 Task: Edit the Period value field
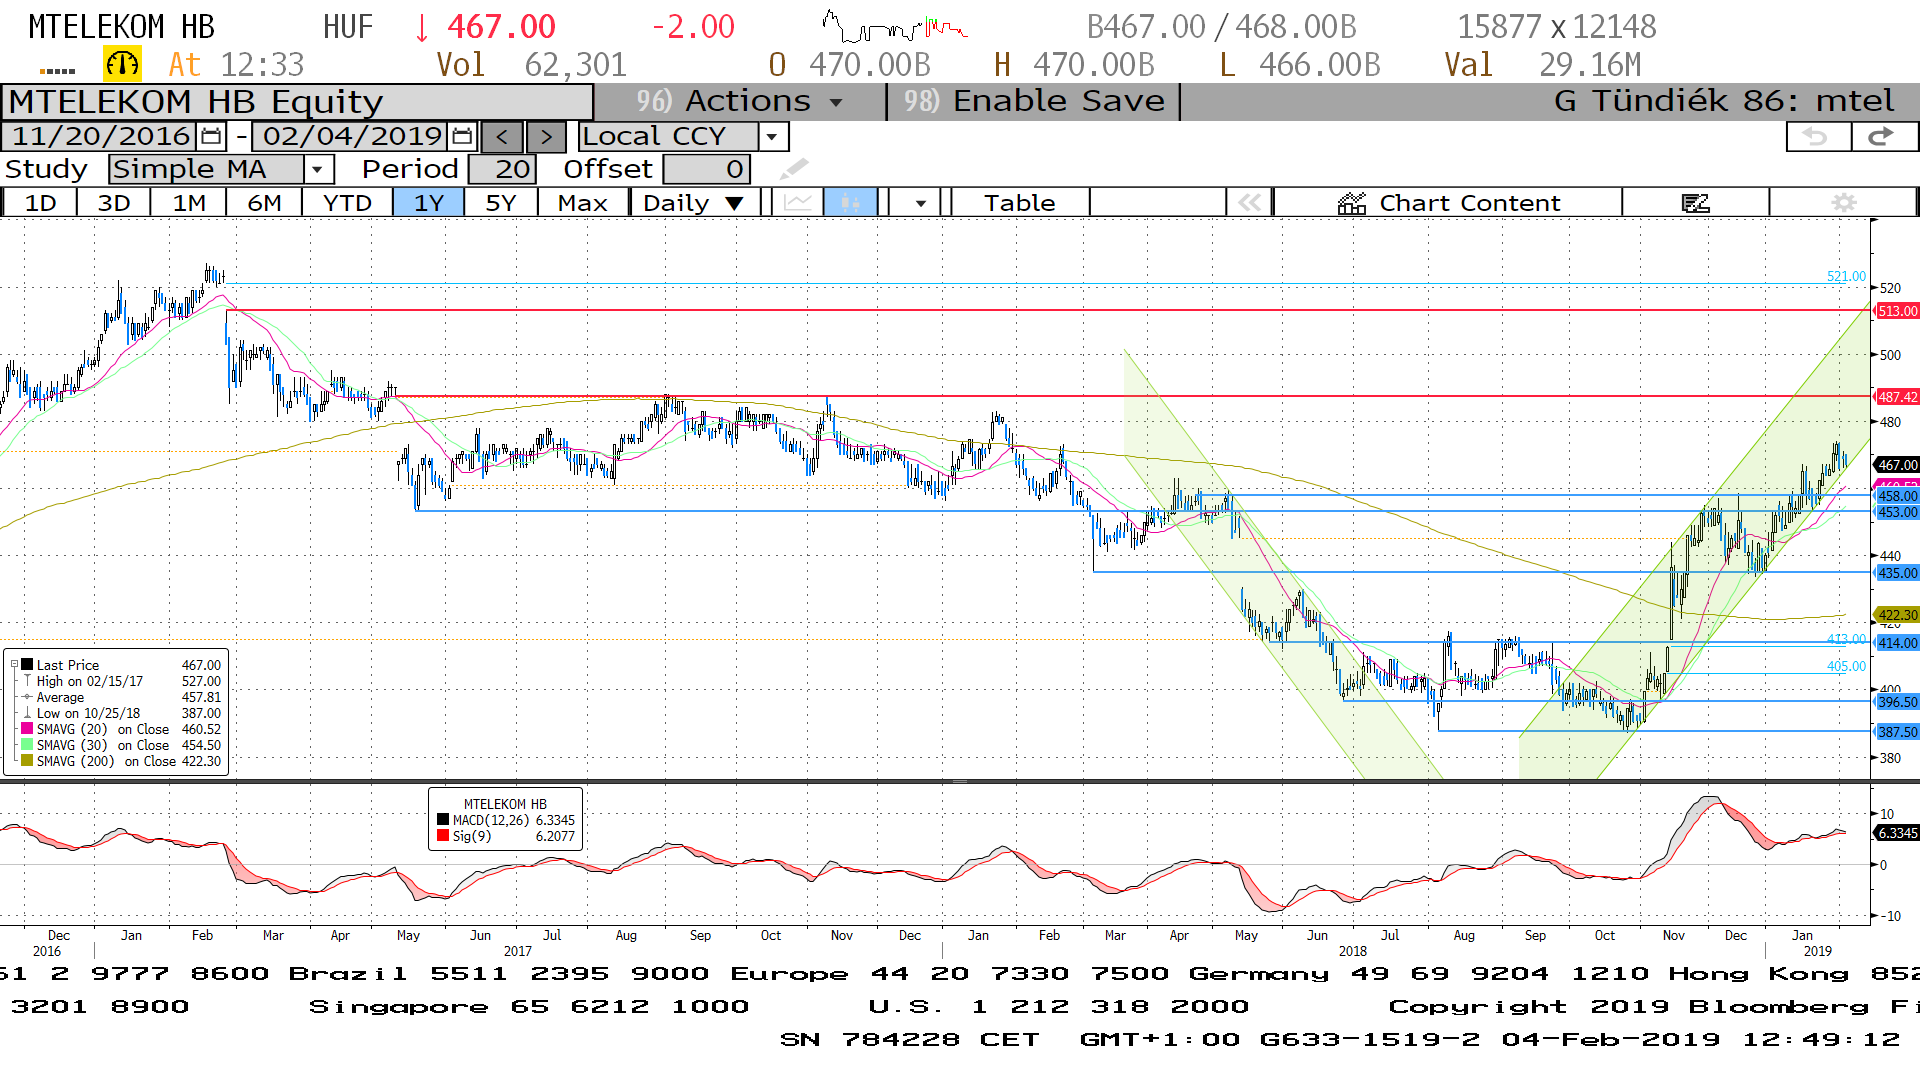click(x=503, y=169)
